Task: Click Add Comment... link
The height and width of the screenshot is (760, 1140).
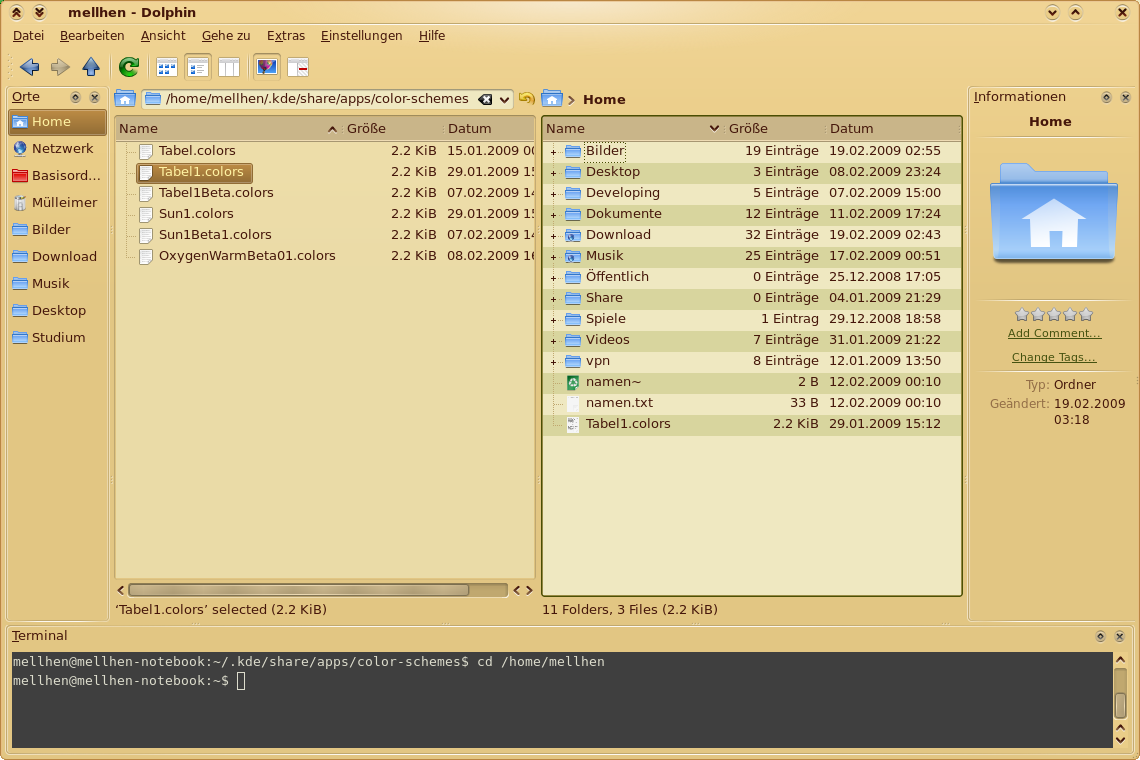Action: pos(1054,333)
